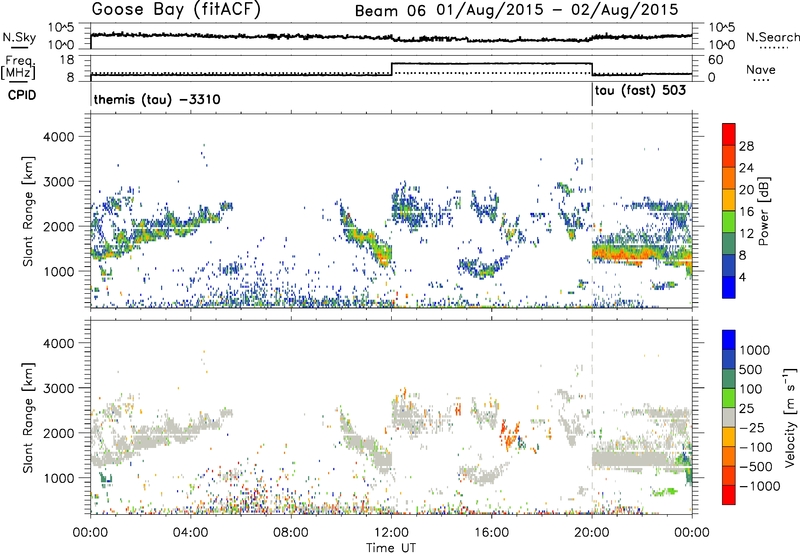Click the '-25' value on velocity scale
Viewport: 800px width, 554px height.
click(752, 428)
